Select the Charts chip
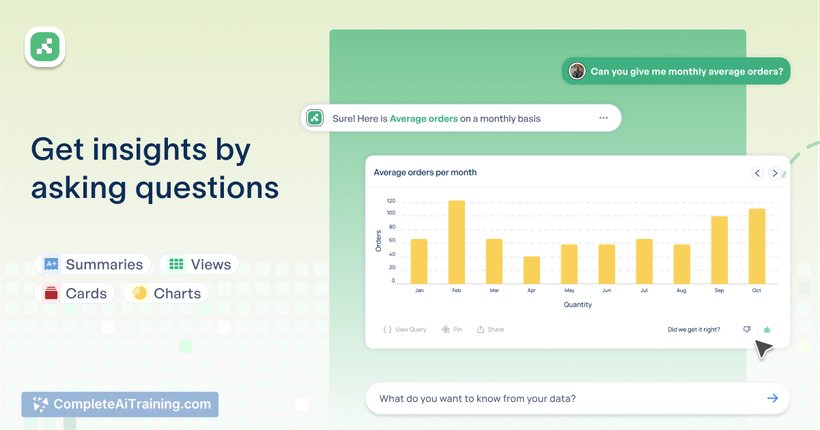The image size is (820, 430). point(166,293)
